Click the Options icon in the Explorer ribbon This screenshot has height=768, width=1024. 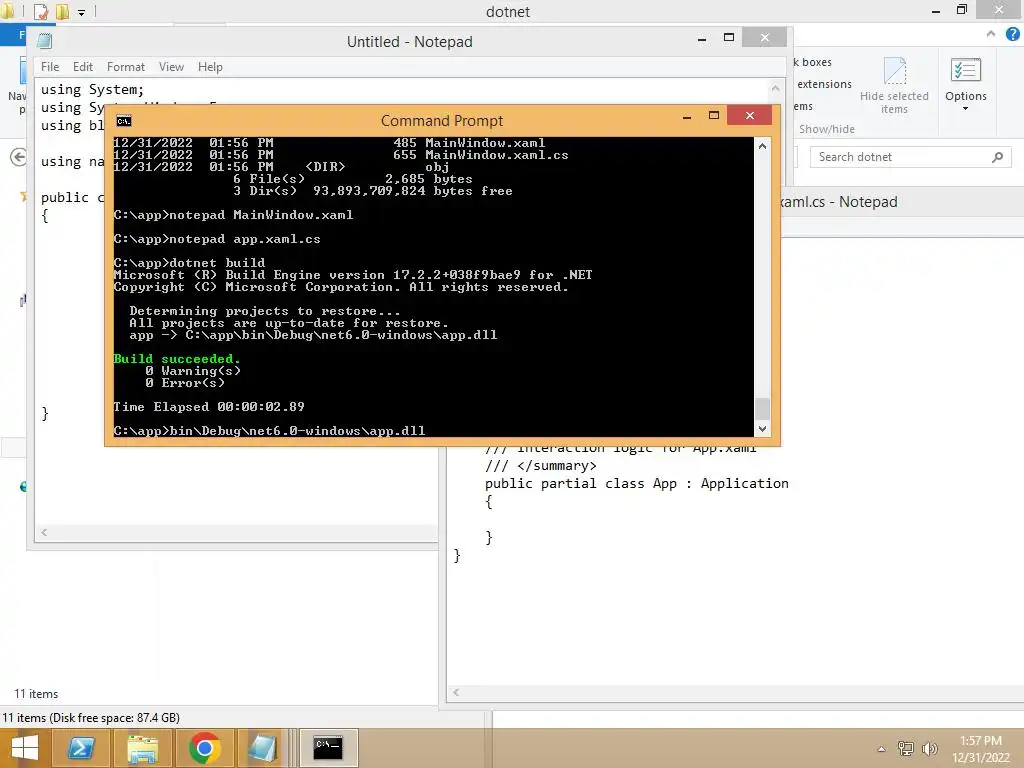coord(965,70)
